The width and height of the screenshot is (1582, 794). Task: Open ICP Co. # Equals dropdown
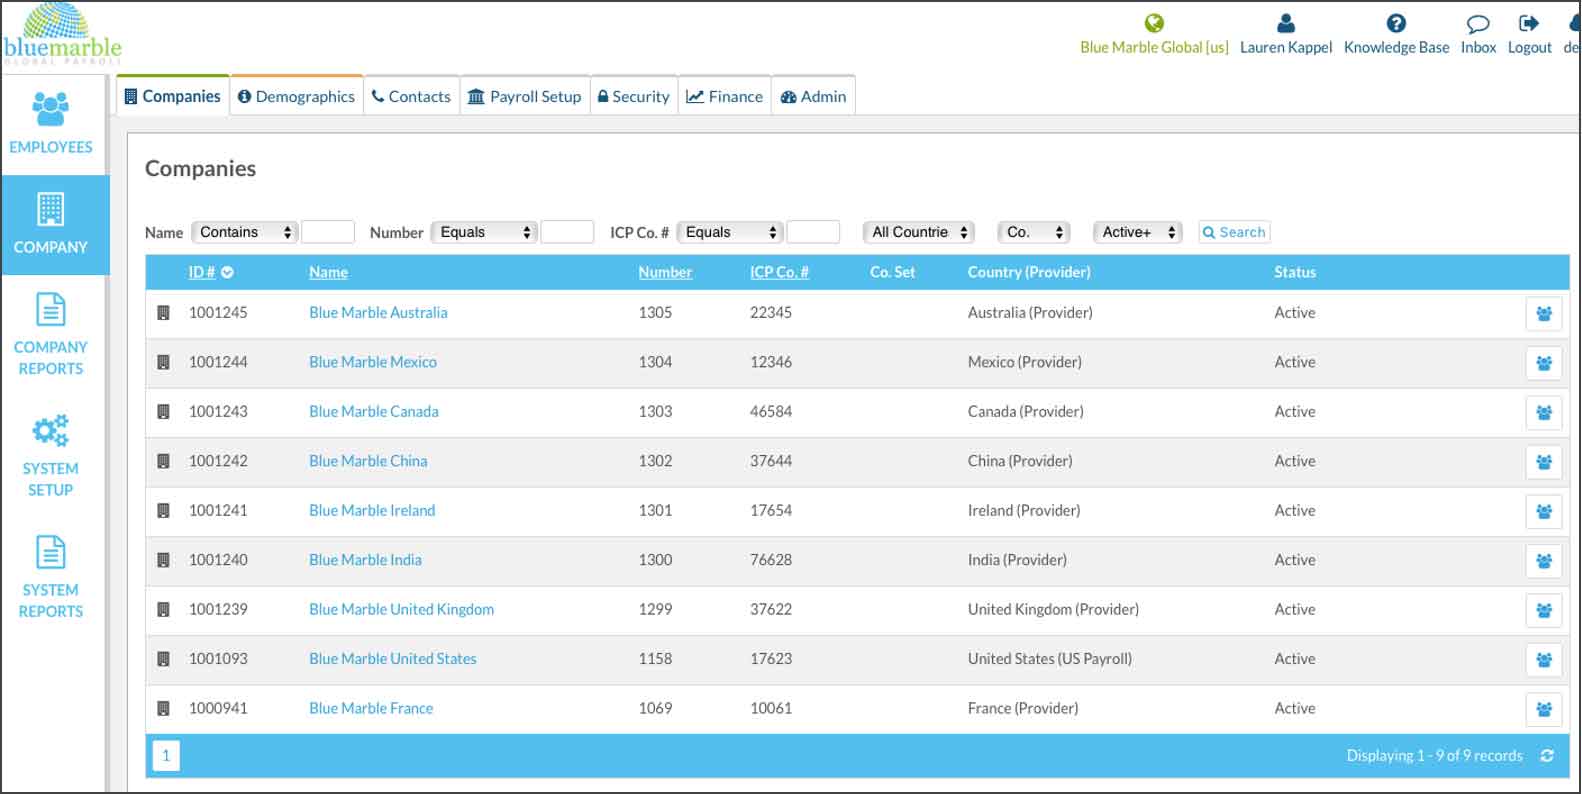click(x=730, y=232)
